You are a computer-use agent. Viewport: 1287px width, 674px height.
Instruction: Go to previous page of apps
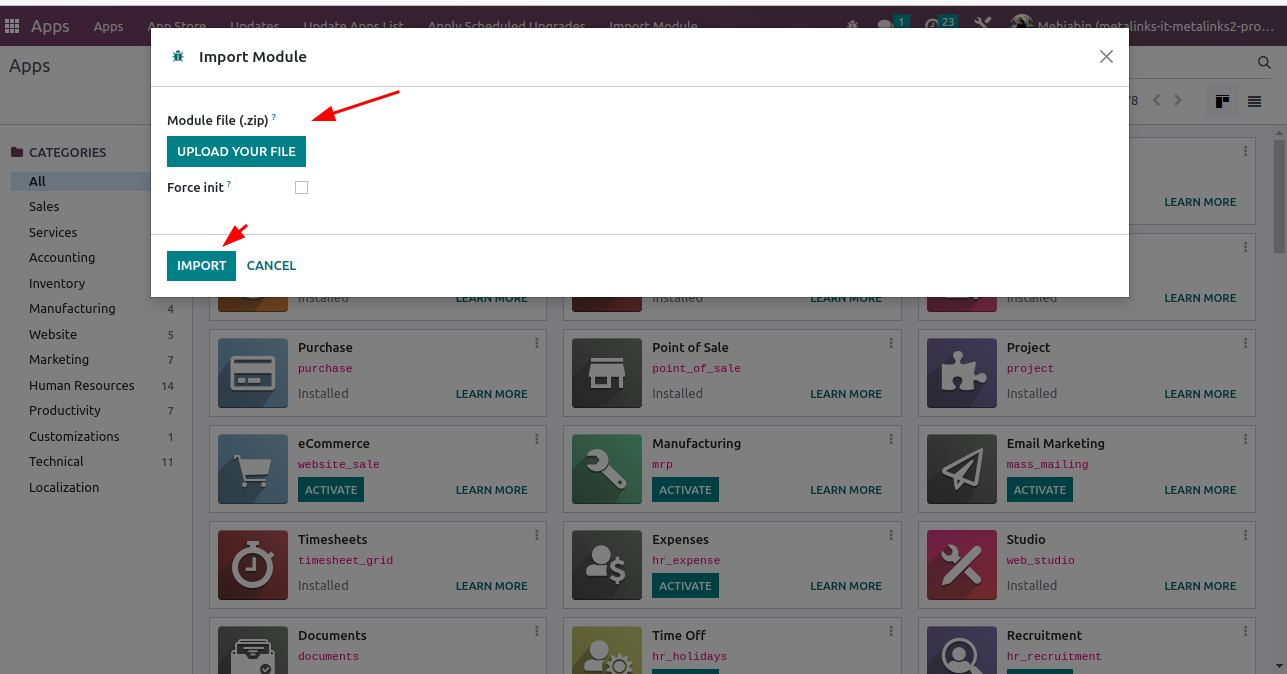coord(1157,100)
